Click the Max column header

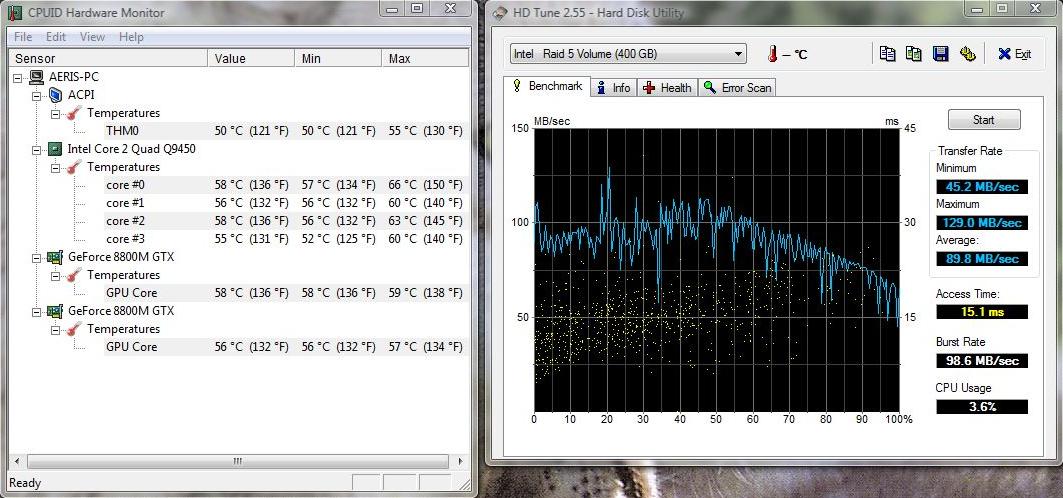coord(425,58)
